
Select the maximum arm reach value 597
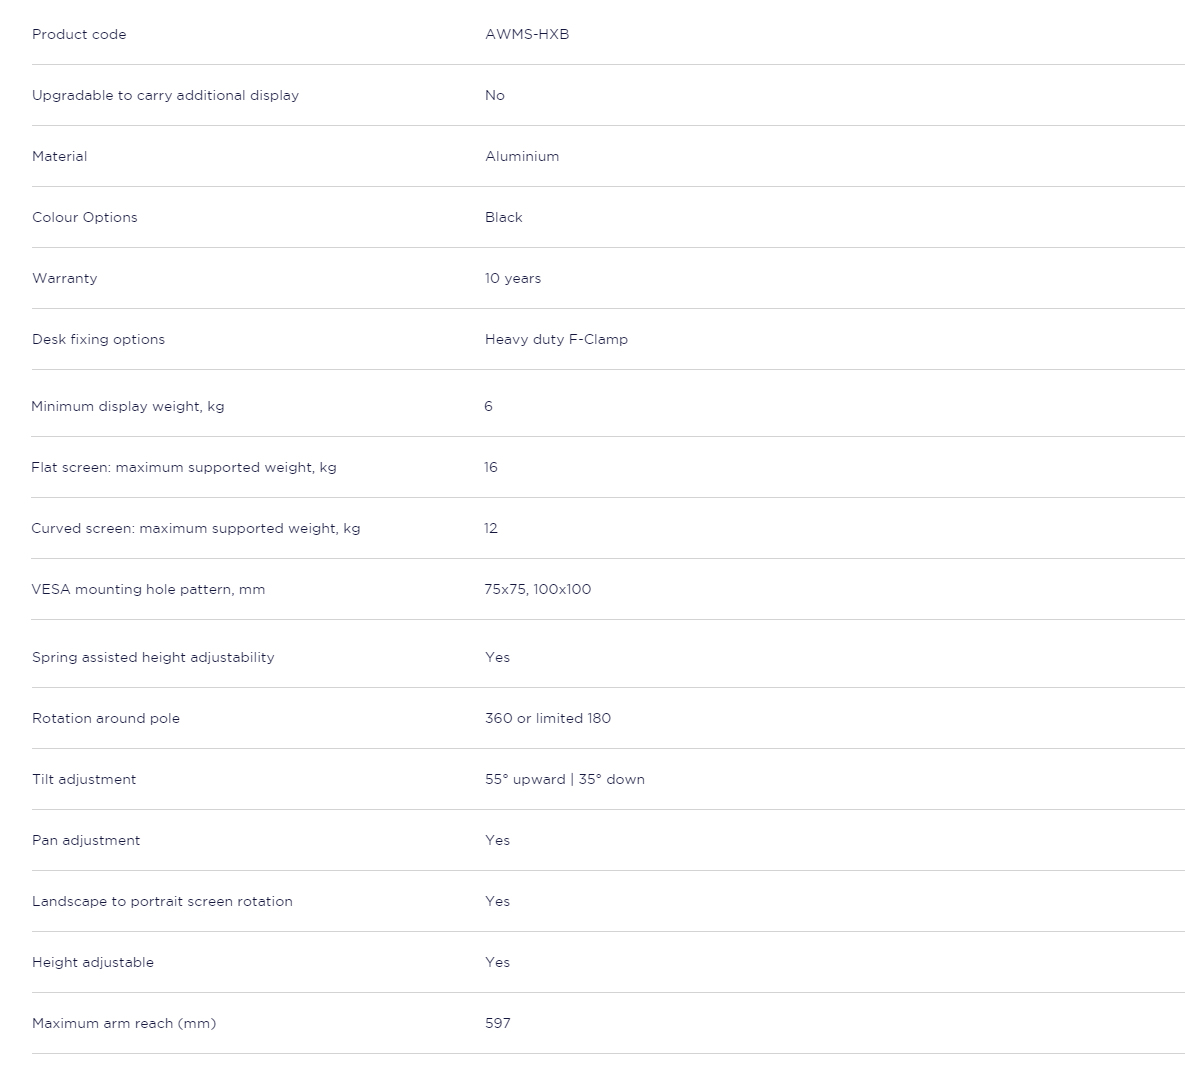pyautogui.click(x=498, y=1023)
